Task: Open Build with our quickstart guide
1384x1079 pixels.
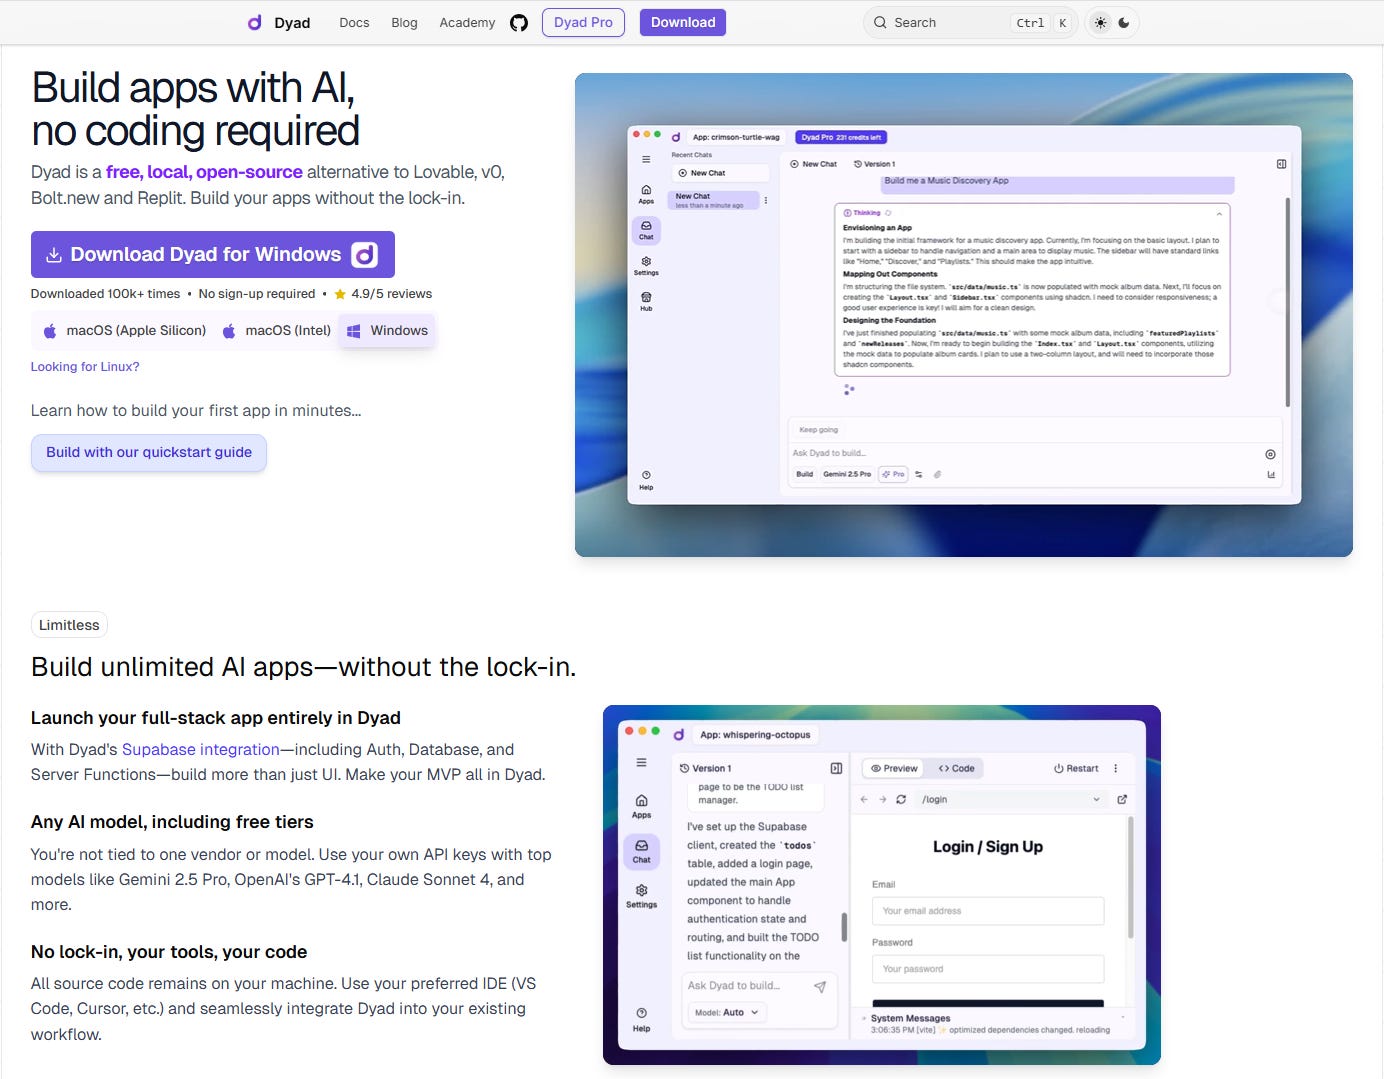Action: (149, 452)
